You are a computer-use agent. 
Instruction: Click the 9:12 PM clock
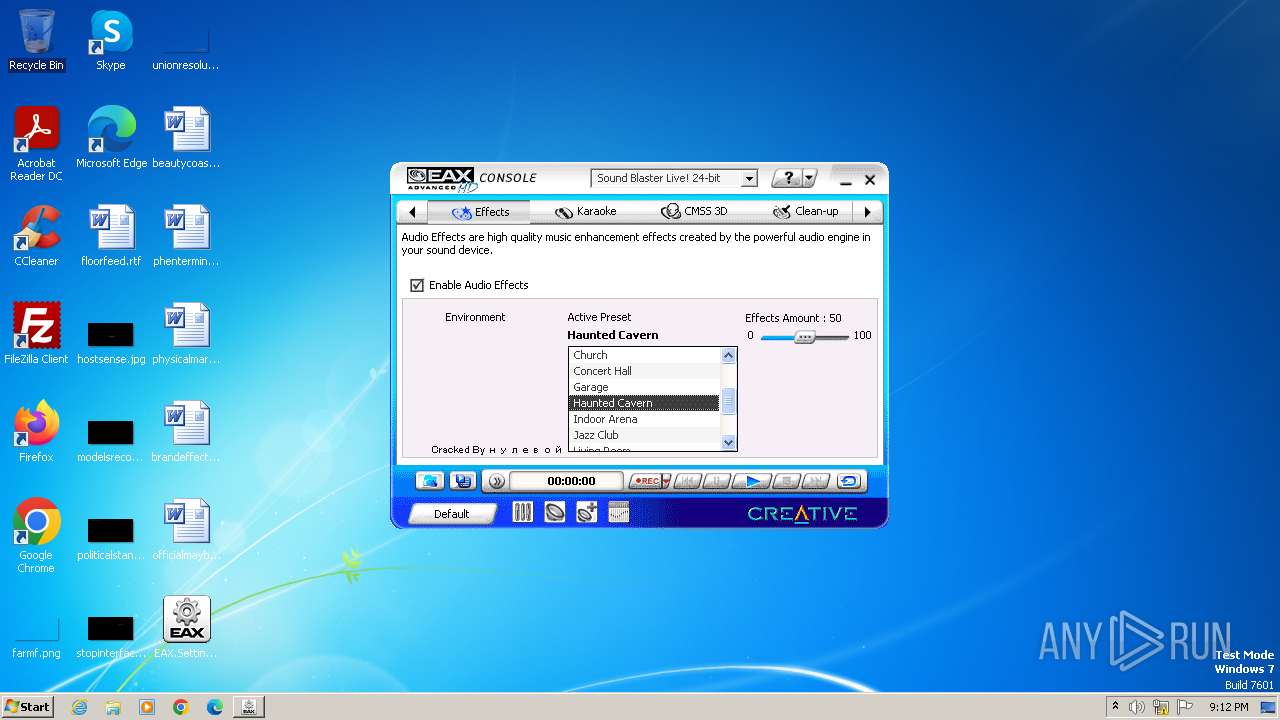pyautogui.click(x=1229, y=707)
